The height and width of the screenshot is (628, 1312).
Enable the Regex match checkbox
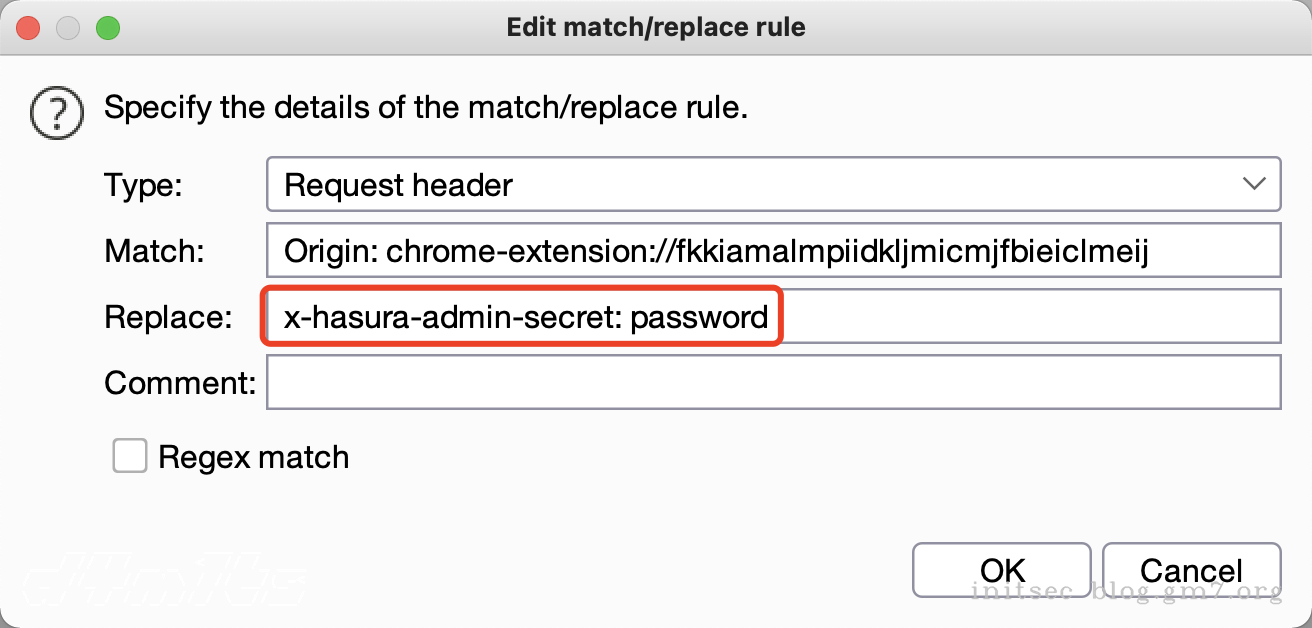pyautogui.click(x=130, y=457)
